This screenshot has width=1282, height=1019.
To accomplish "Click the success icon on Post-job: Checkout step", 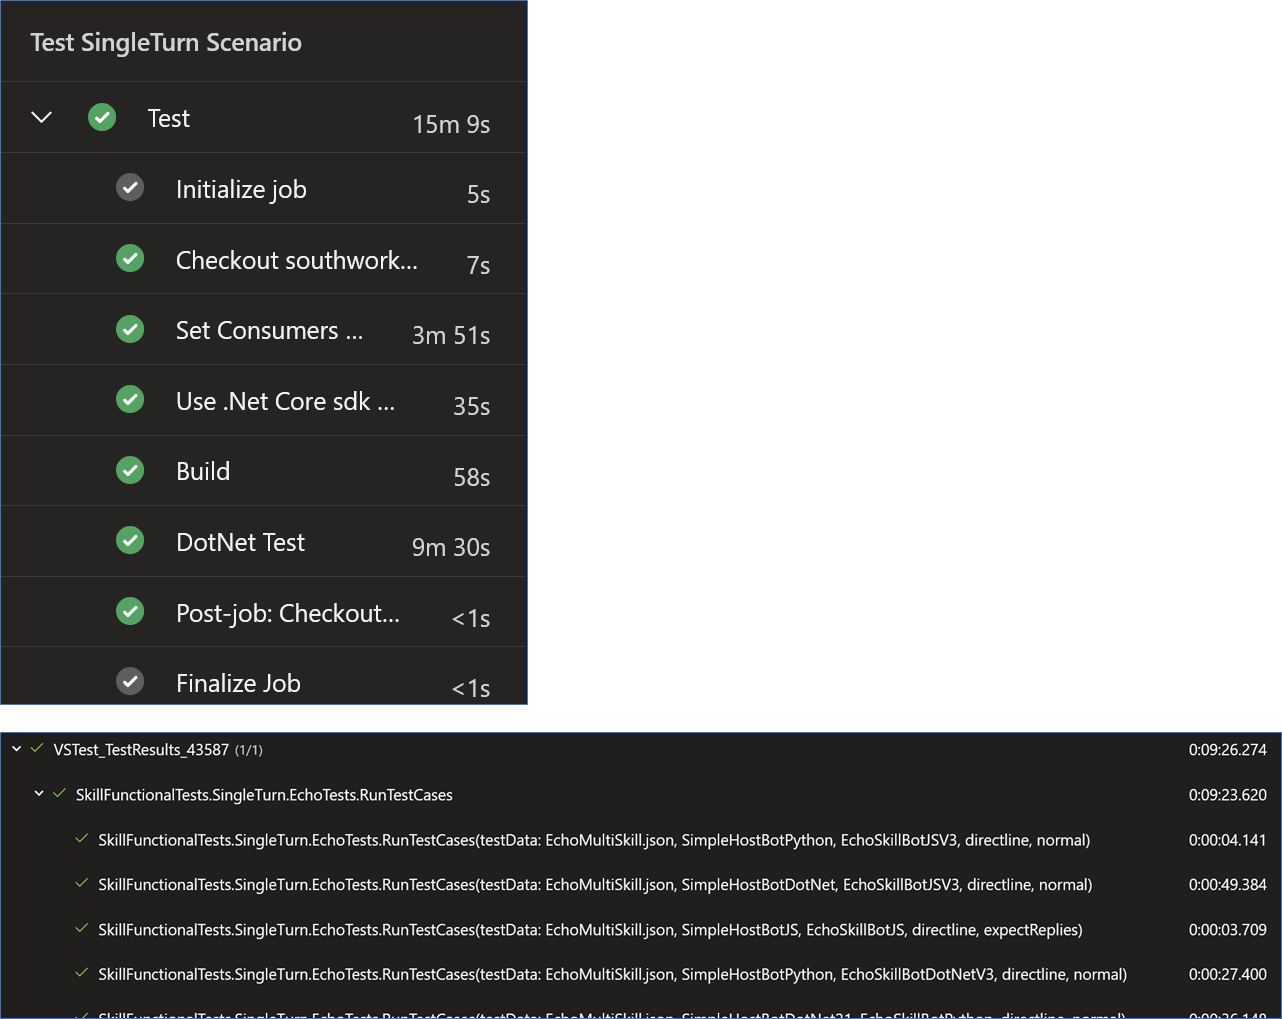I will click(x=130, y=611).
